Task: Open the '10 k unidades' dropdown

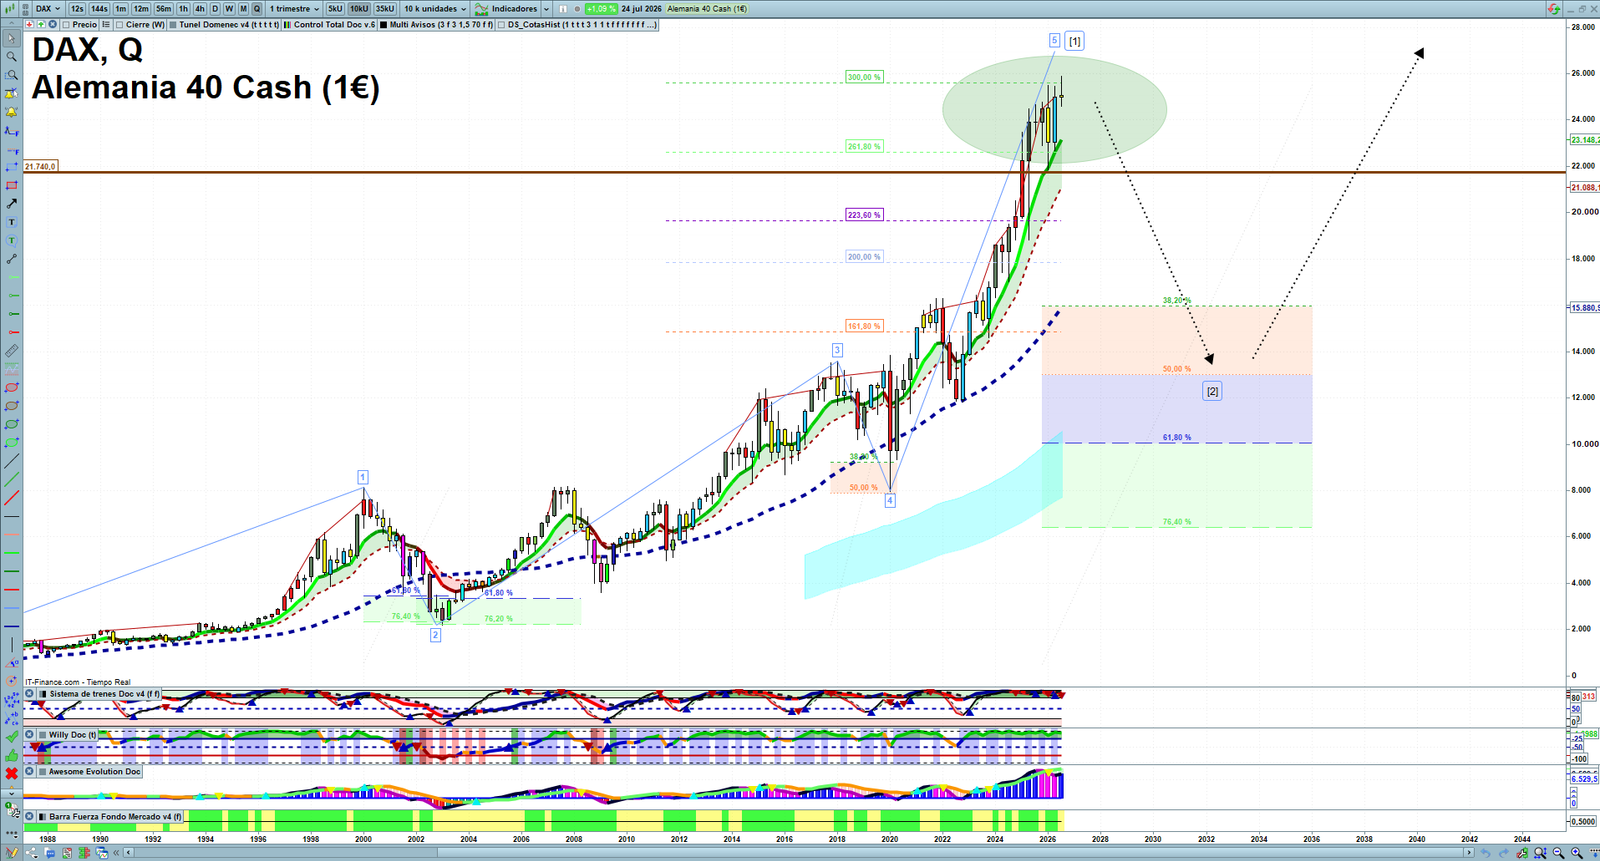Action: click(435, 9)
